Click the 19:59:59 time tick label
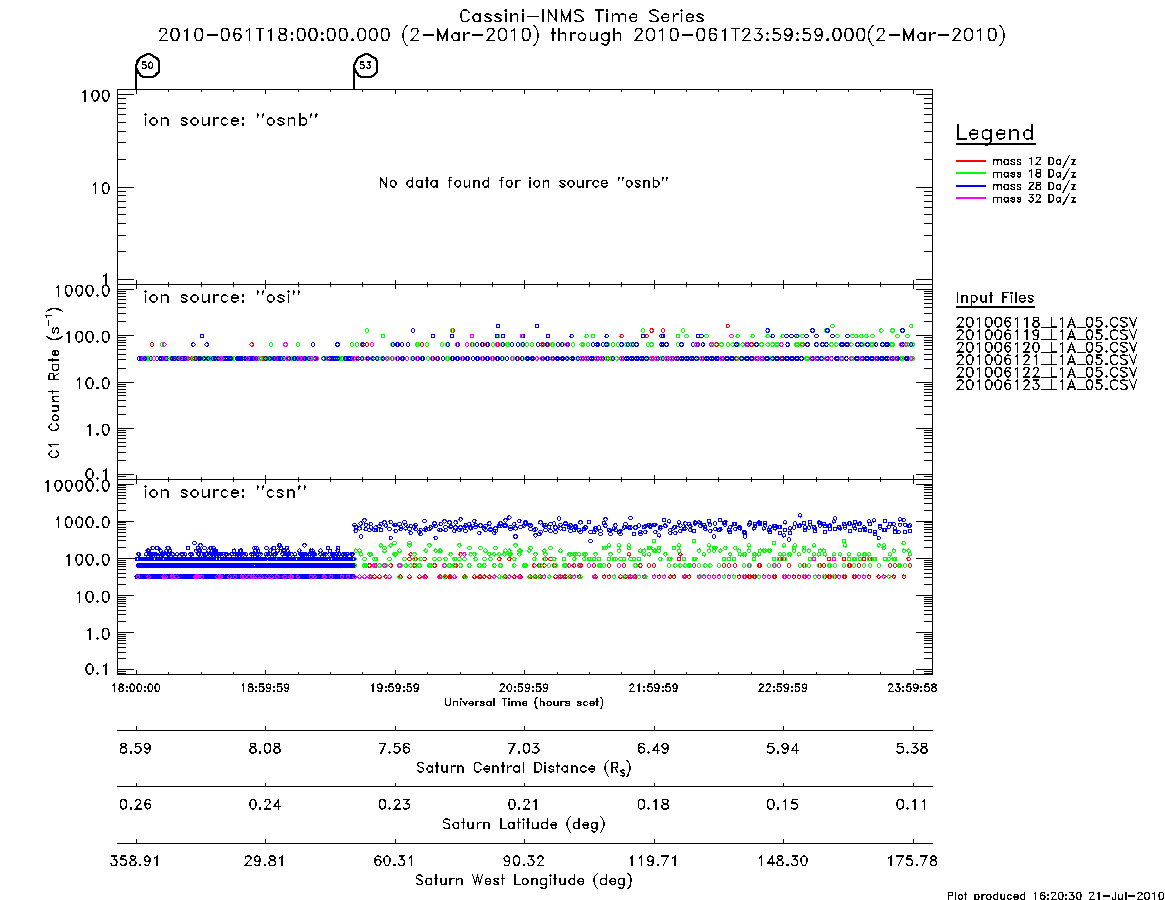 point(395,688)
